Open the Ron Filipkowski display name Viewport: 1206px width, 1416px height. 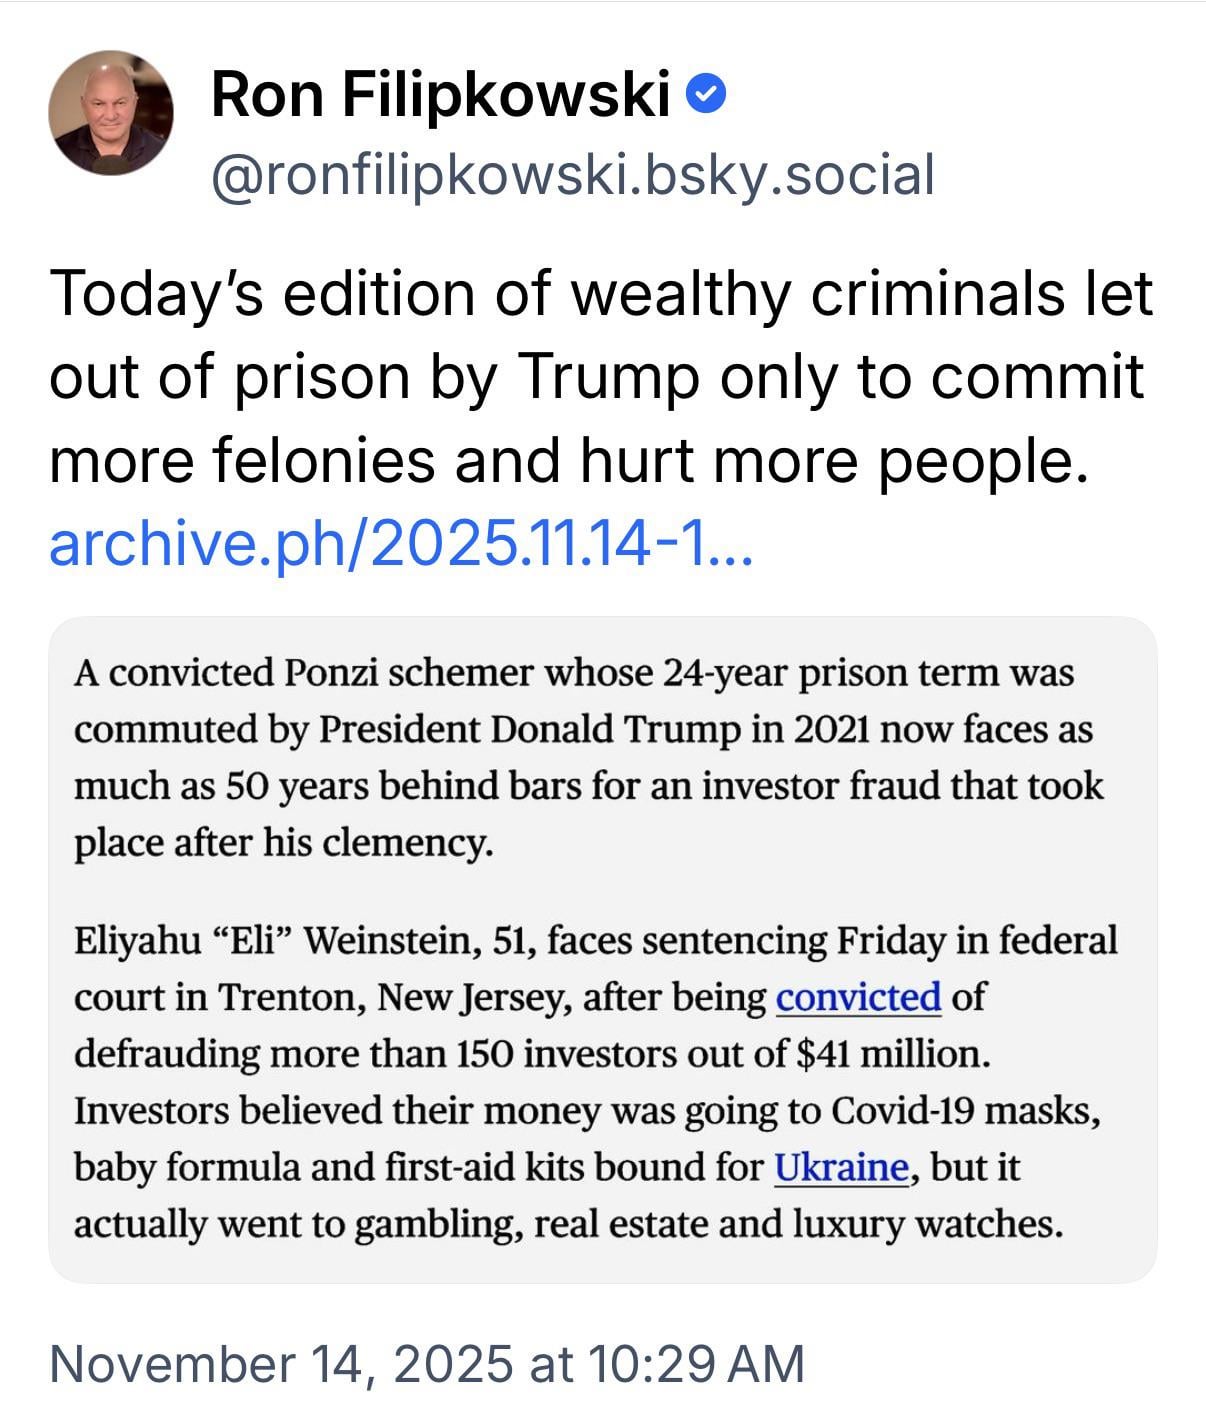pos(440,96)
